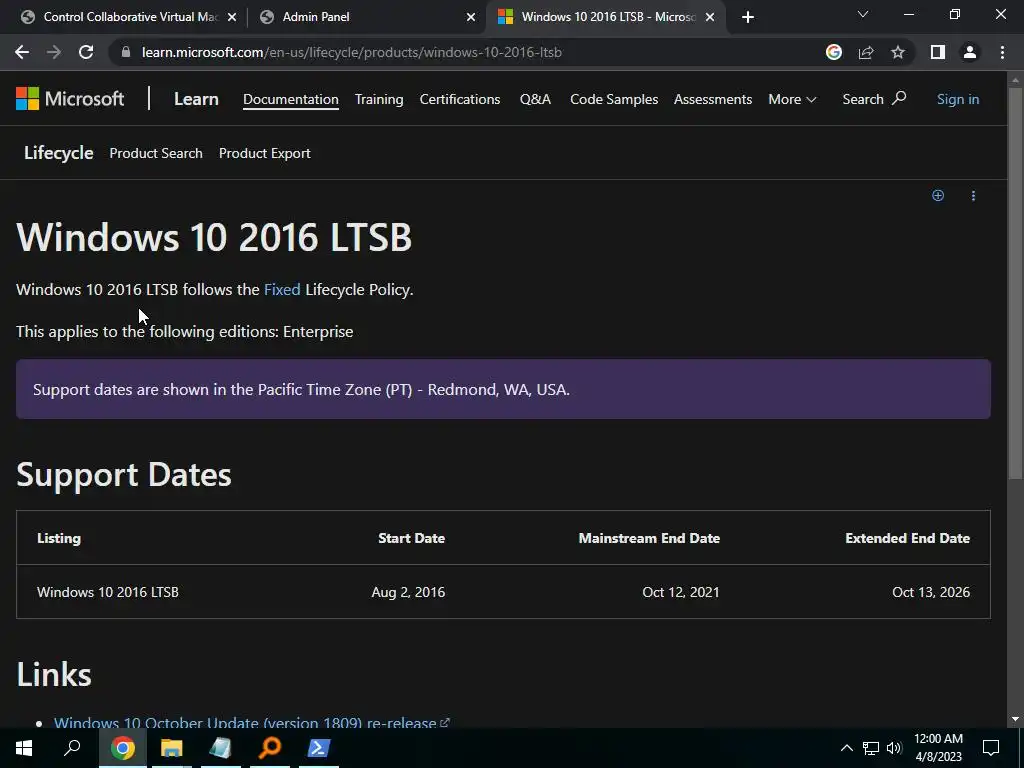Image resolution: width=1024 pixels, height=768 pixels.
Task: Close the Control Collaborative Virtual Machine tab
Action: [232, 17]
